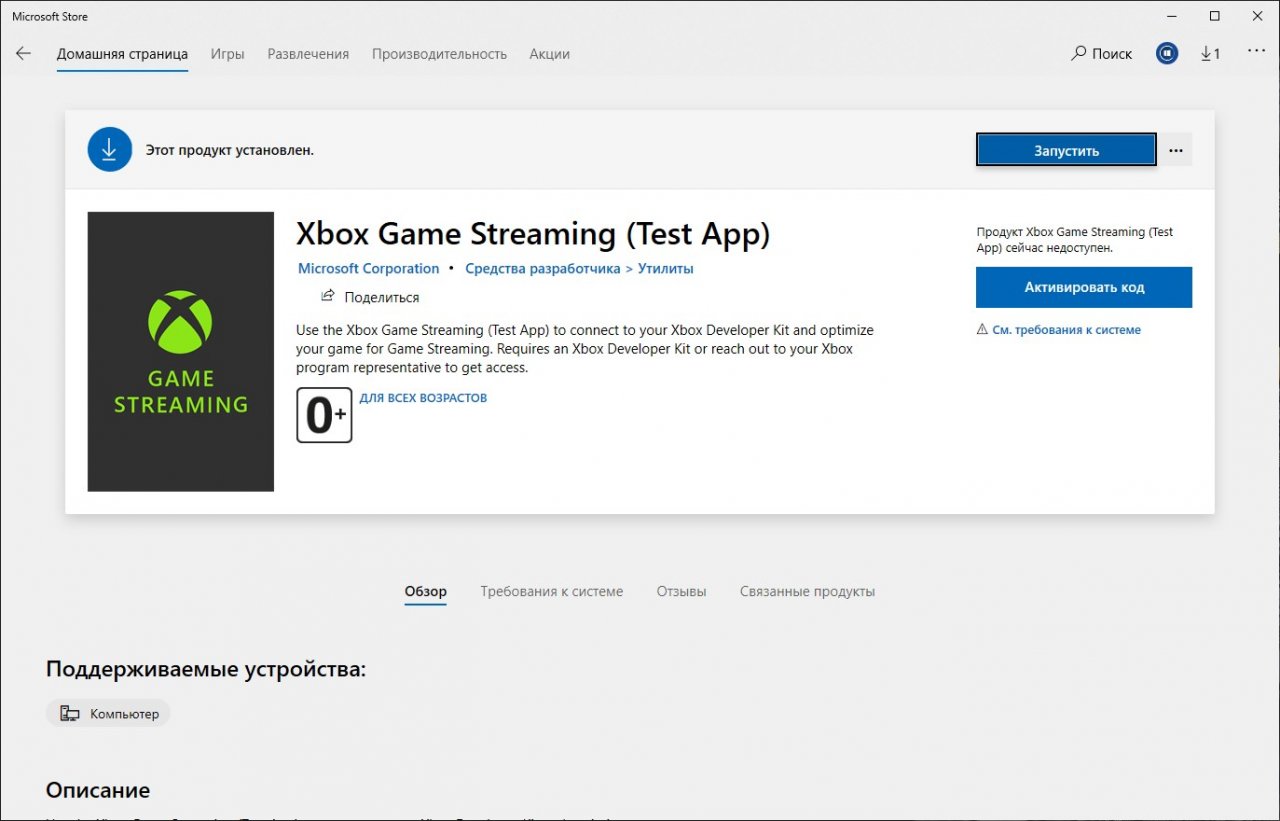The height and width of the screenshot is (821, 1280).
Task: Click the product unavailable notice text
Action: (x=1075, y=240)
